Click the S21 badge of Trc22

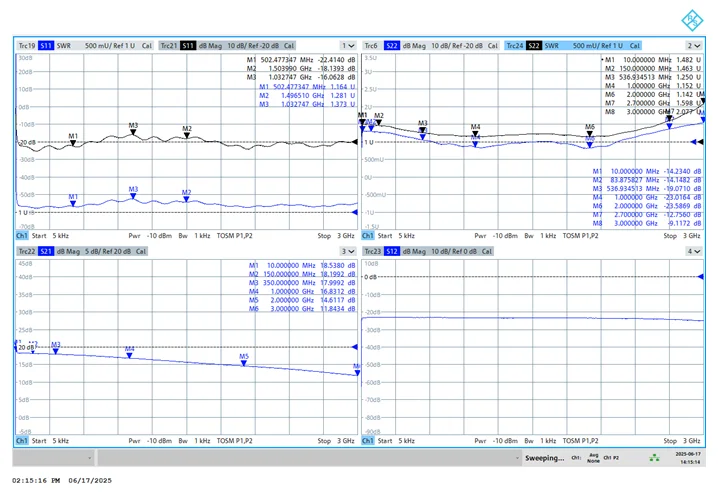(x=46, y=251)
